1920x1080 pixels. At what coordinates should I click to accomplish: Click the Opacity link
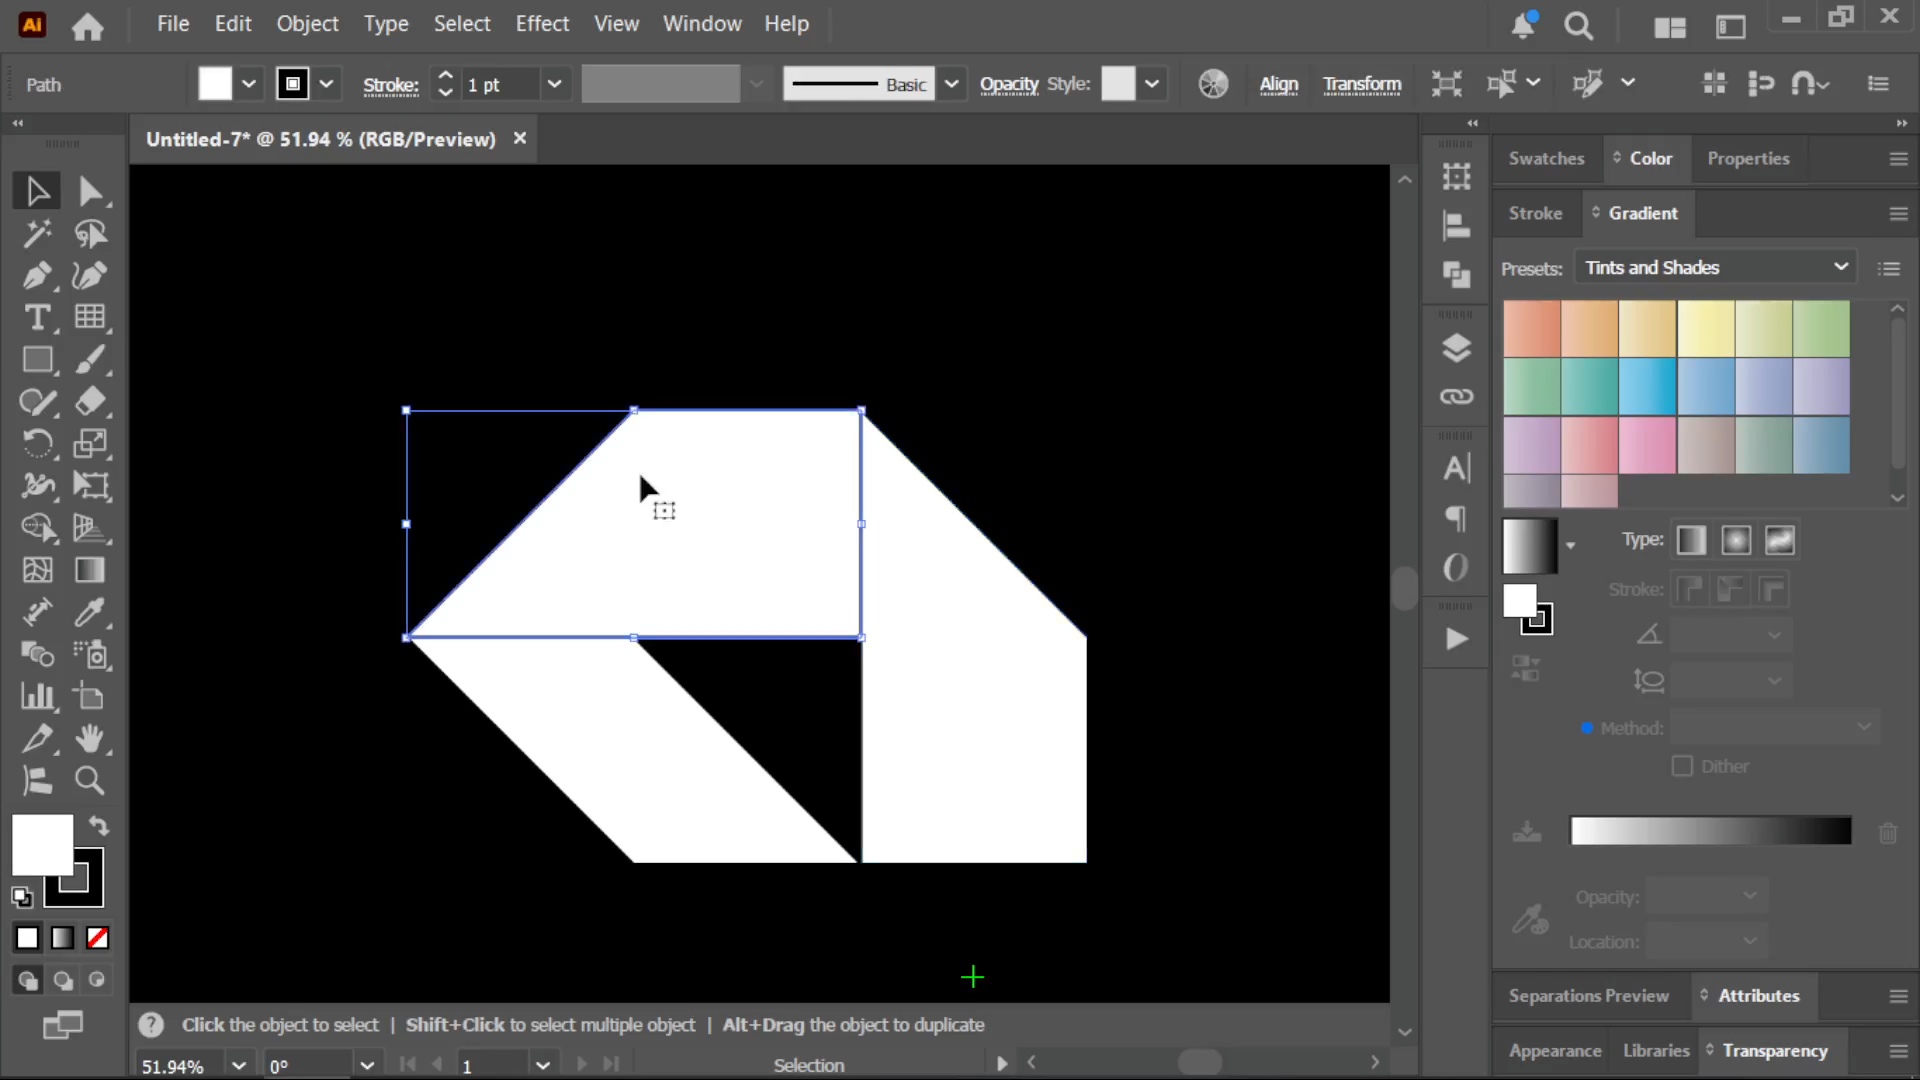pos(1009,84)
